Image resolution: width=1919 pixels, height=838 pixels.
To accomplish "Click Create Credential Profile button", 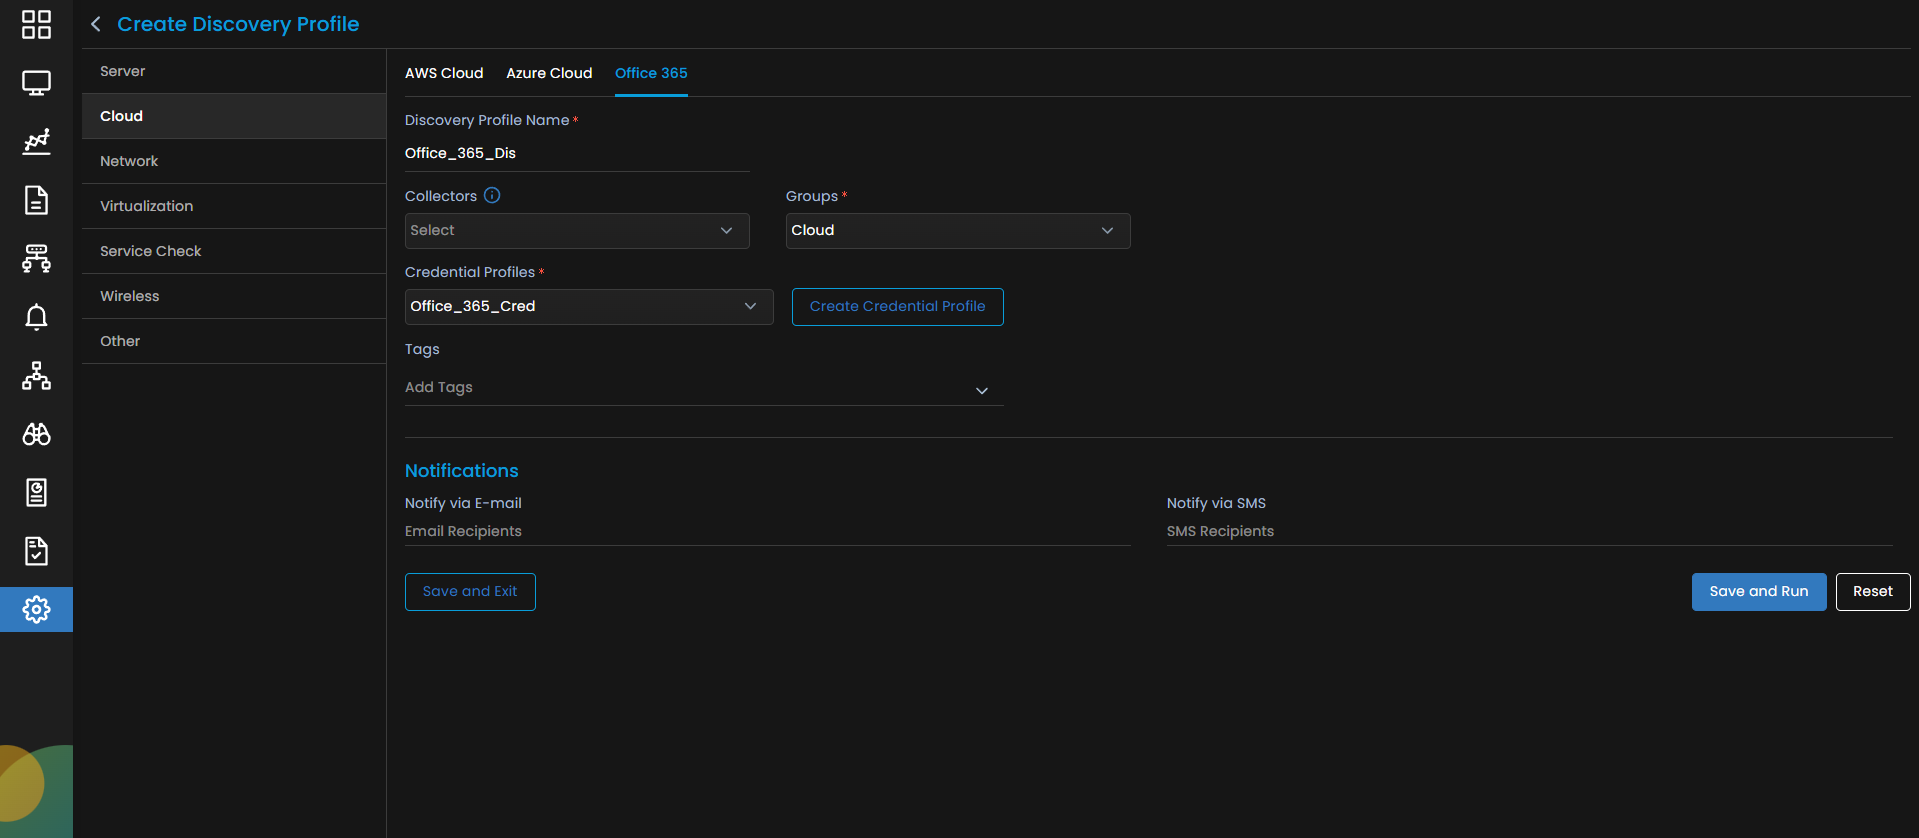I will 898,307.
